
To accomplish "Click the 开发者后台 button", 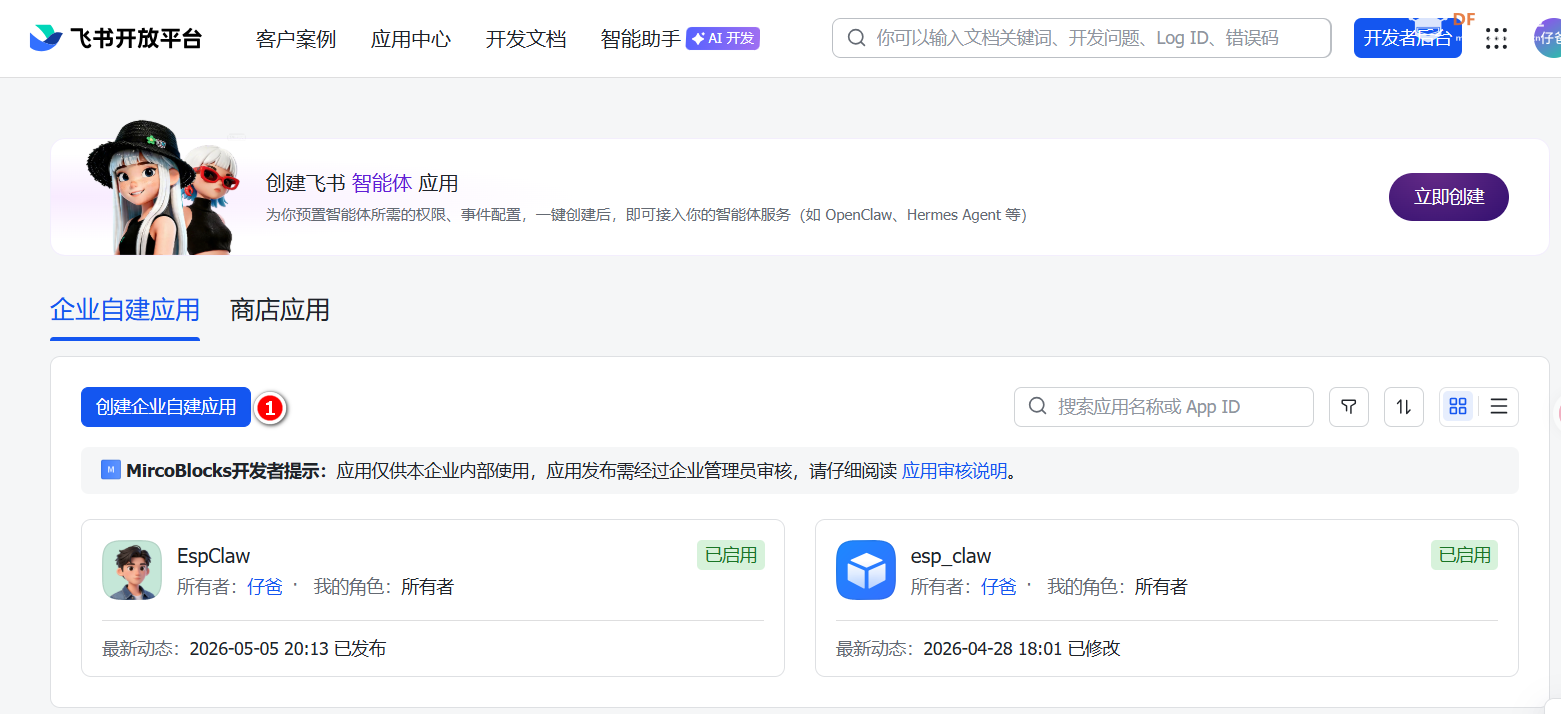I will [1408, 38].
